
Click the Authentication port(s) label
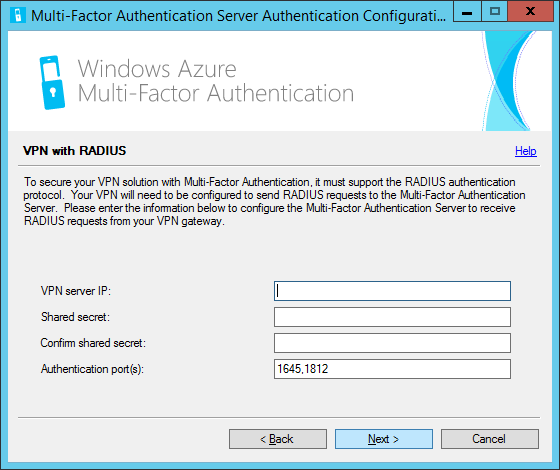[x=92, y=369]
